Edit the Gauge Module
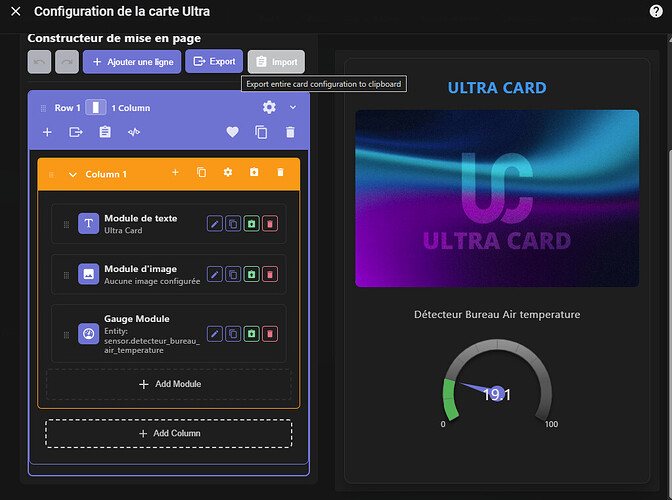The width and height of the screenshot is (672, 500). 215,334
